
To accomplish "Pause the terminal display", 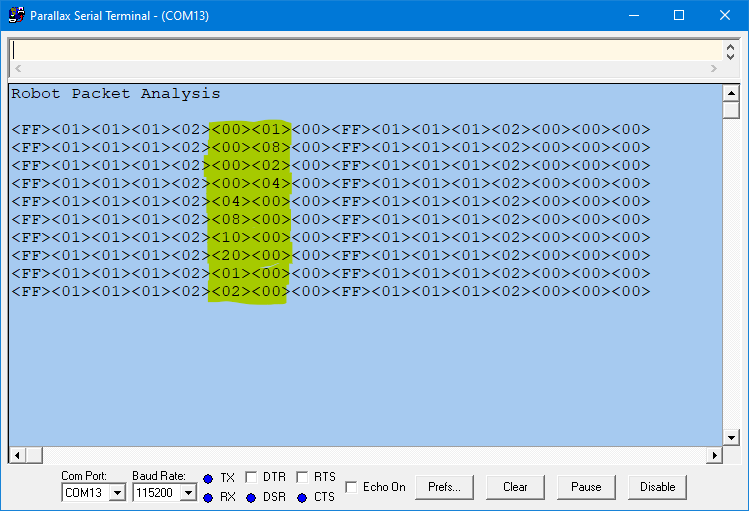I will 586,487.
